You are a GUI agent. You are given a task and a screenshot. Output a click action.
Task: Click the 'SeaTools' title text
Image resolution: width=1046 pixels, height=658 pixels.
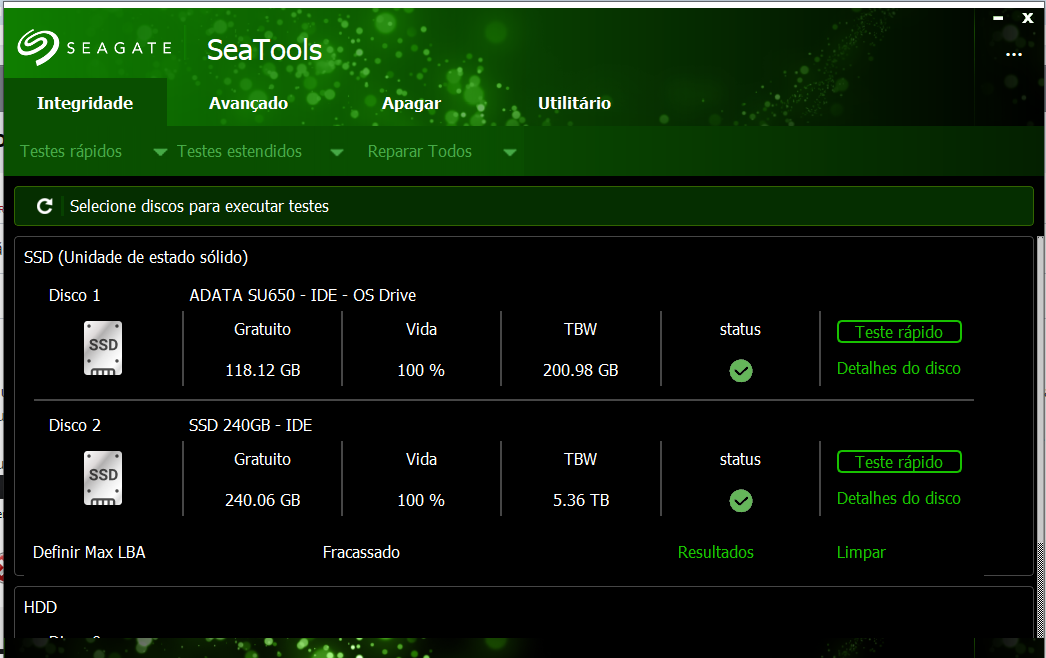tap(264, 50)
